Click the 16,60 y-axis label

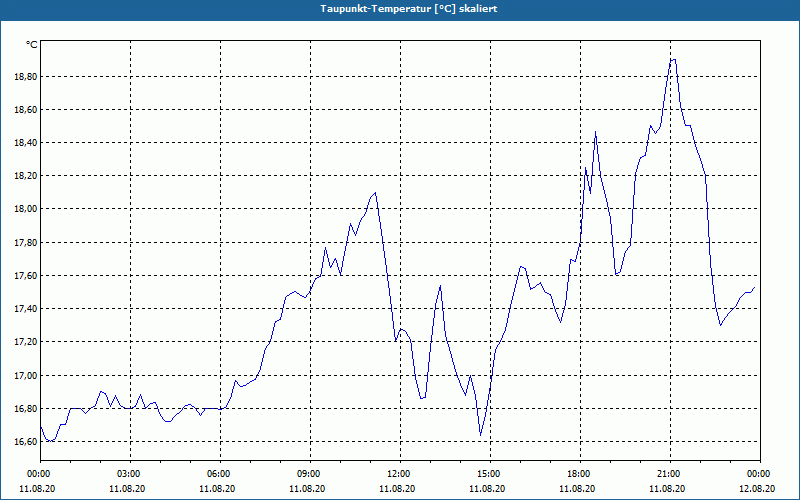[24, 442]
